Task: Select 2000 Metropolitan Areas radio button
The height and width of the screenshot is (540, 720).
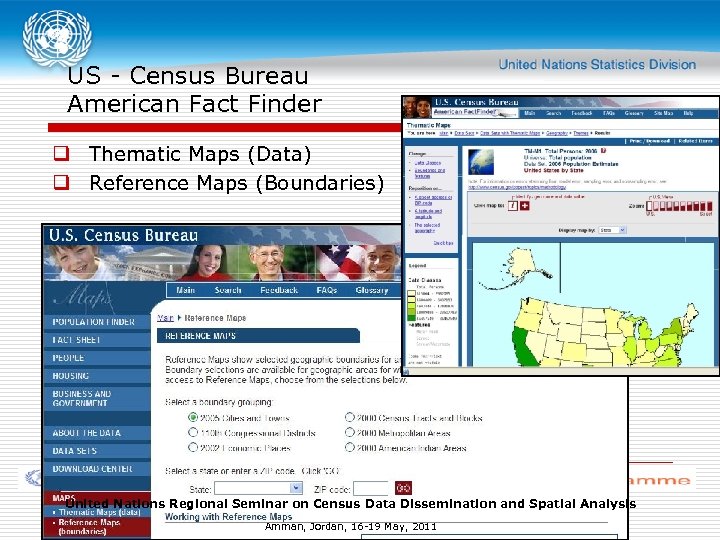Action: 349,433
